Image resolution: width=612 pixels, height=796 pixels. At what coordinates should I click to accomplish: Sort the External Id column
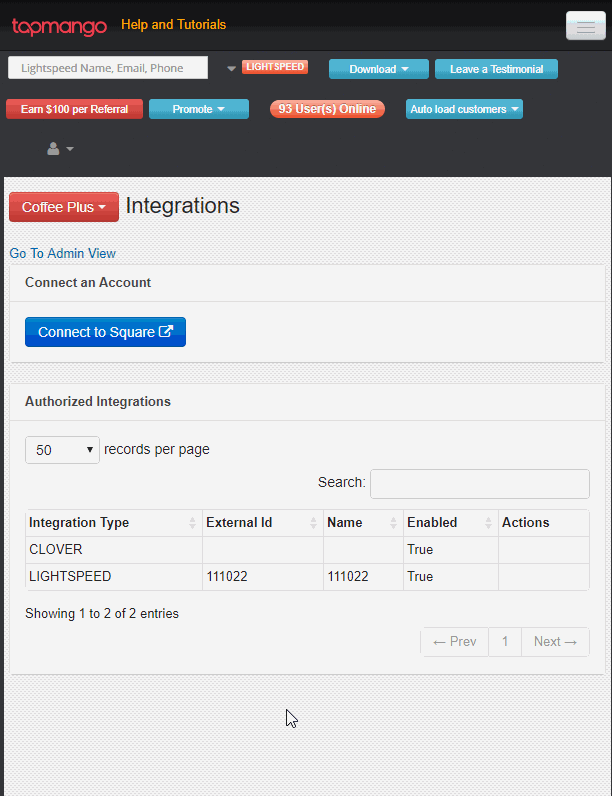point(313,523)
